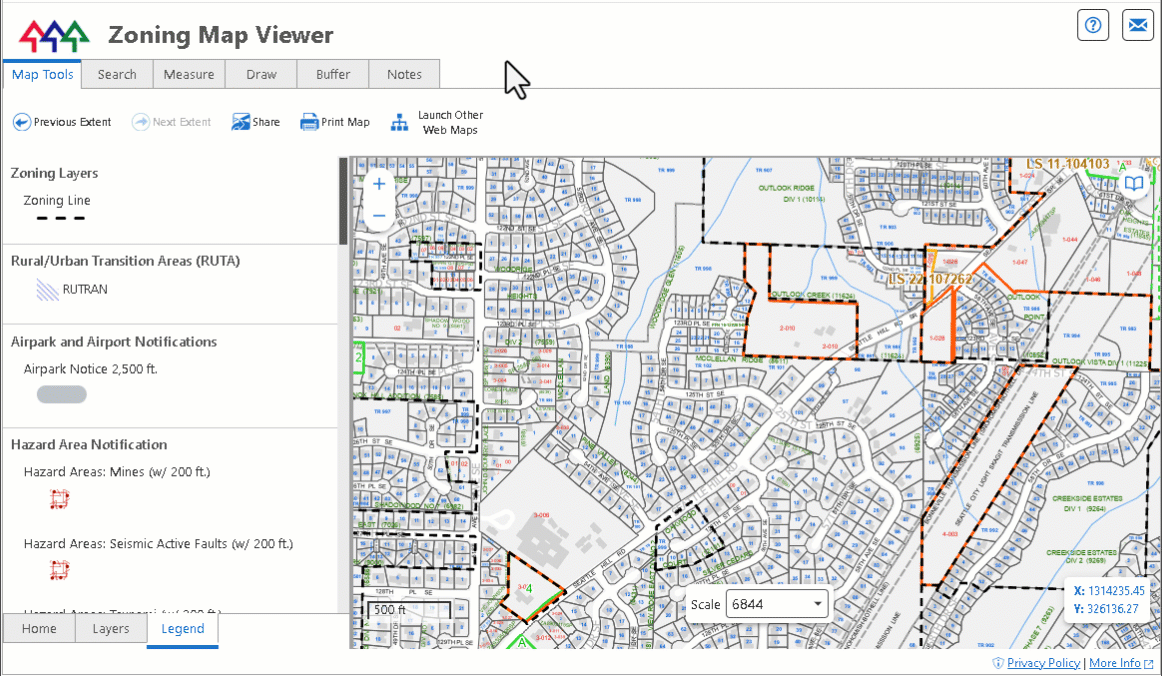Click the 500 ft scale bar
The width and height of the screenshot is (1162, 676).
click(409, 609)
